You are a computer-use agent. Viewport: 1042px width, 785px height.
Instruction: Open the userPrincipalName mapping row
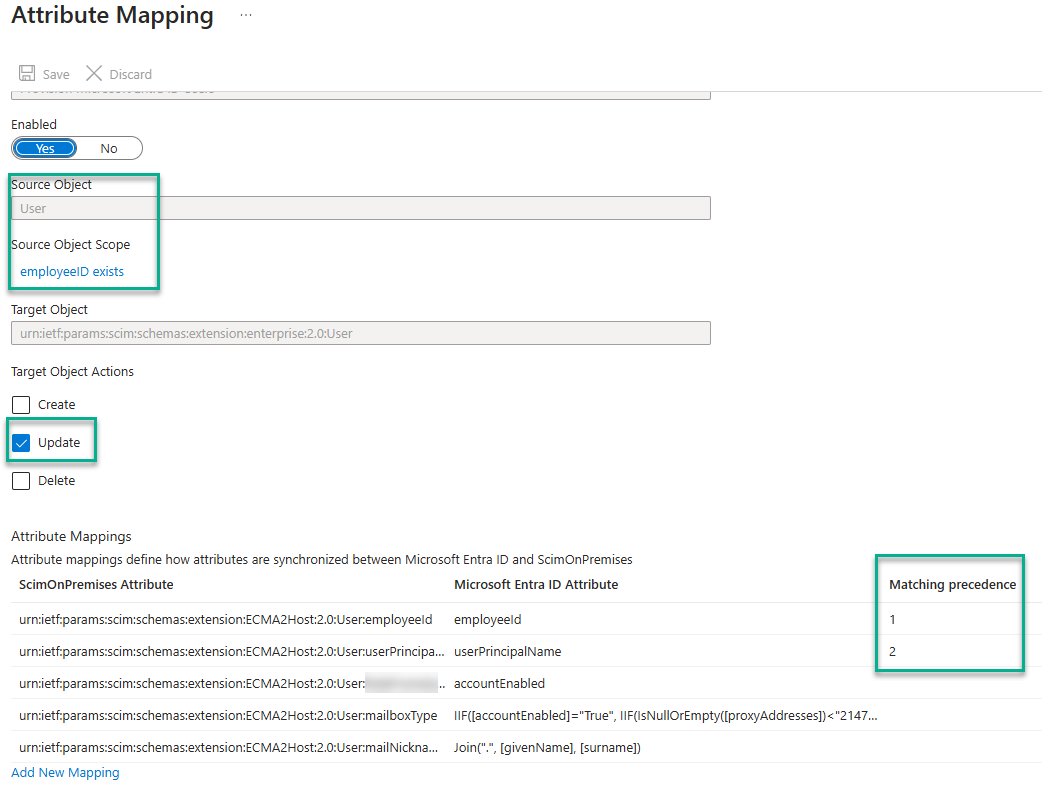(232, 651)
